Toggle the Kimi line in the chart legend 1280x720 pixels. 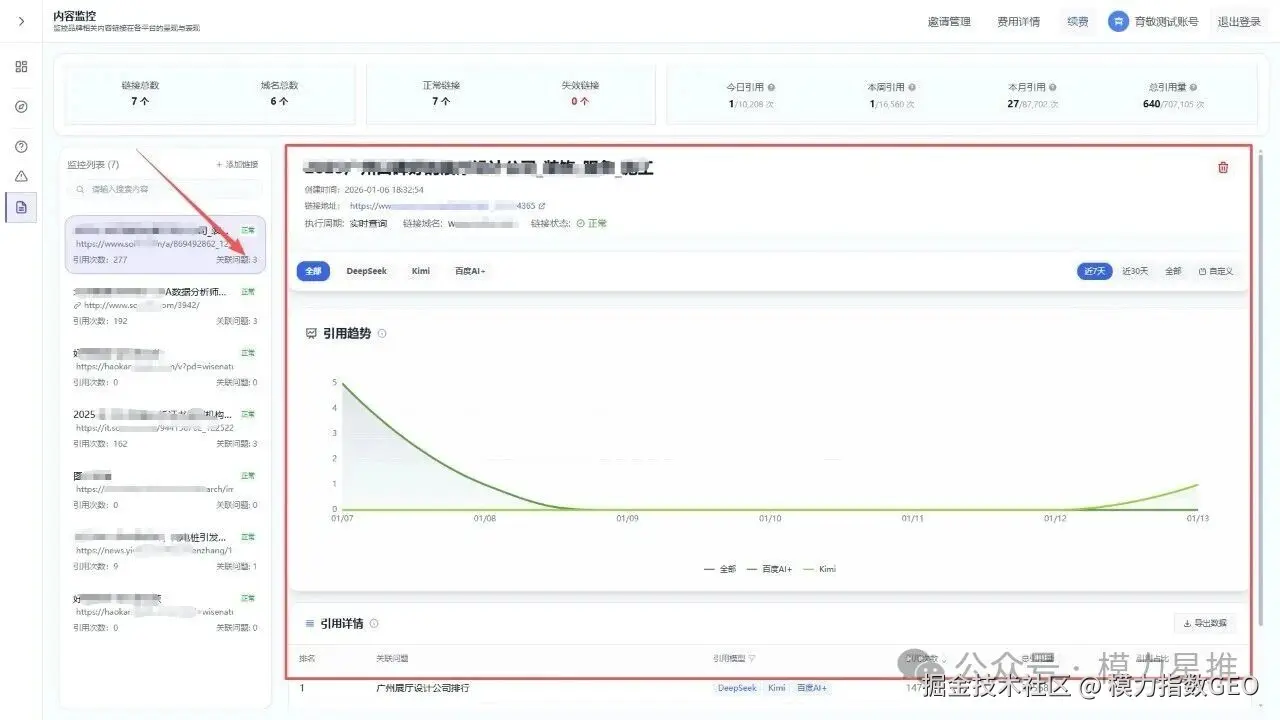(x=828, y=568)
